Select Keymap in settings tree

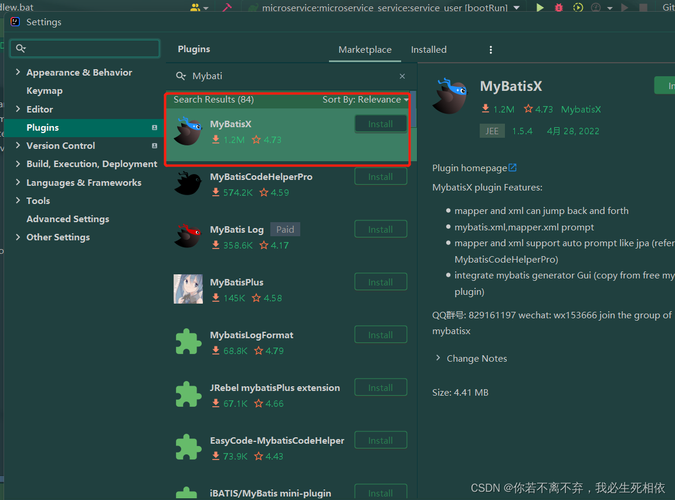[x=44, y=91]
